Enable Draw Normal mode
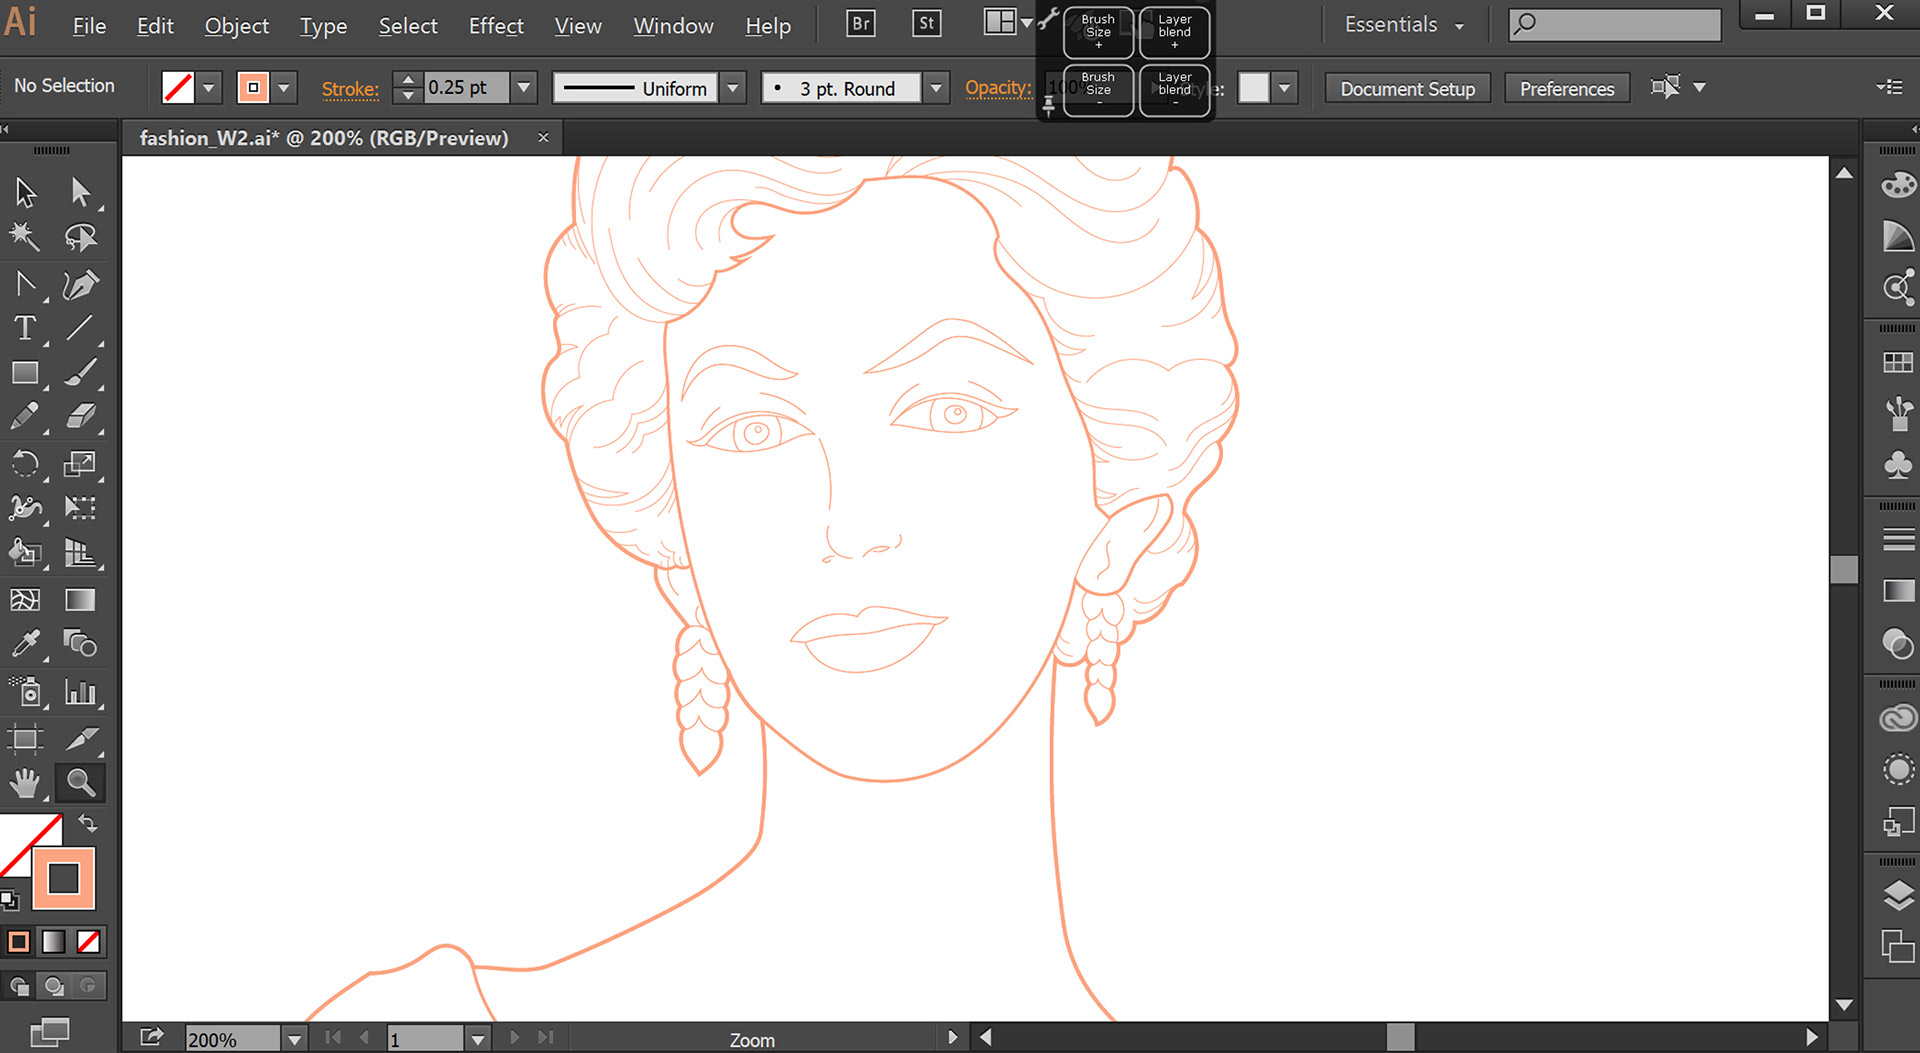This screenshot has height=1053, width=1920. (19, 986)
